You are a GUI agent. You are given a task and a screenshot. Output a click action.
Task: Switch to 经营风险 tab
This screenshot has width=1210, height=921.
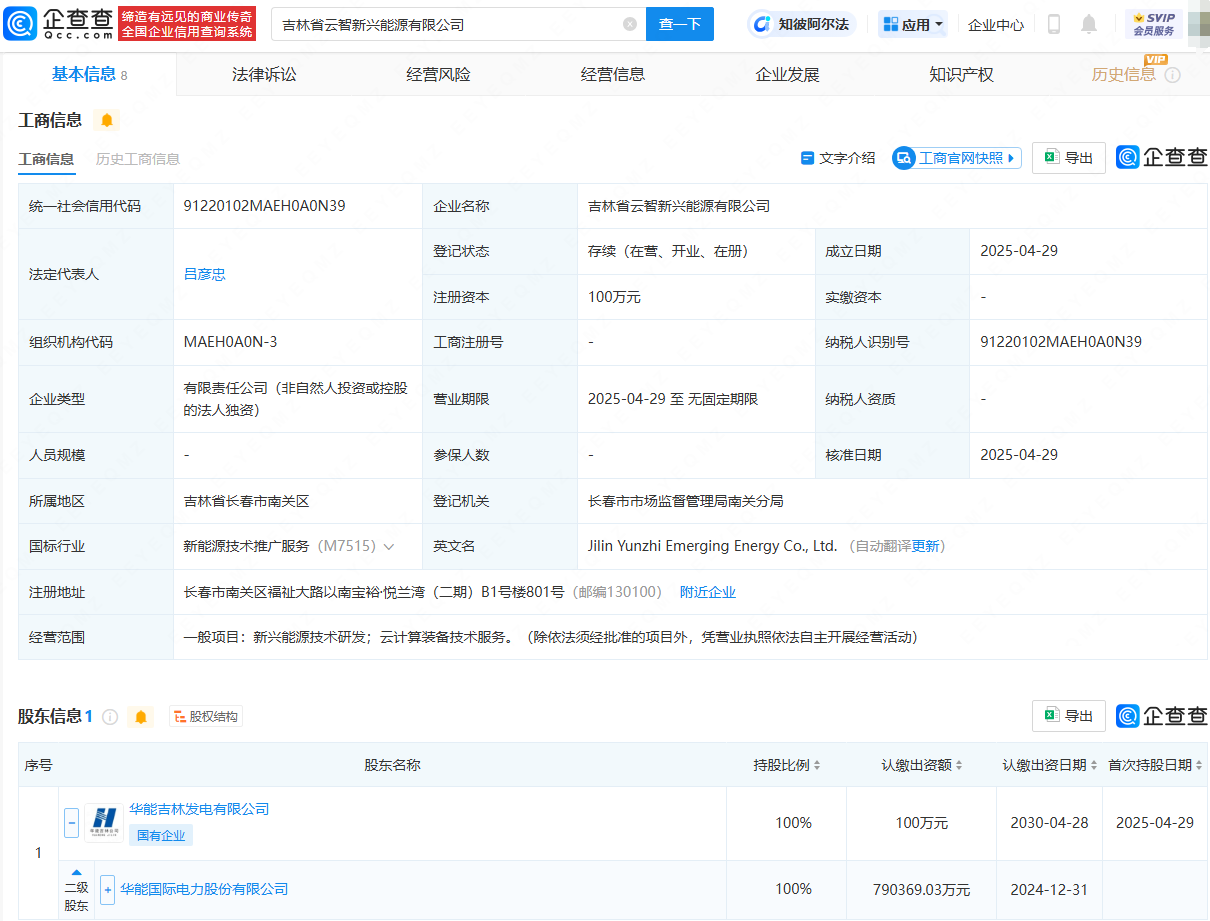438,74
